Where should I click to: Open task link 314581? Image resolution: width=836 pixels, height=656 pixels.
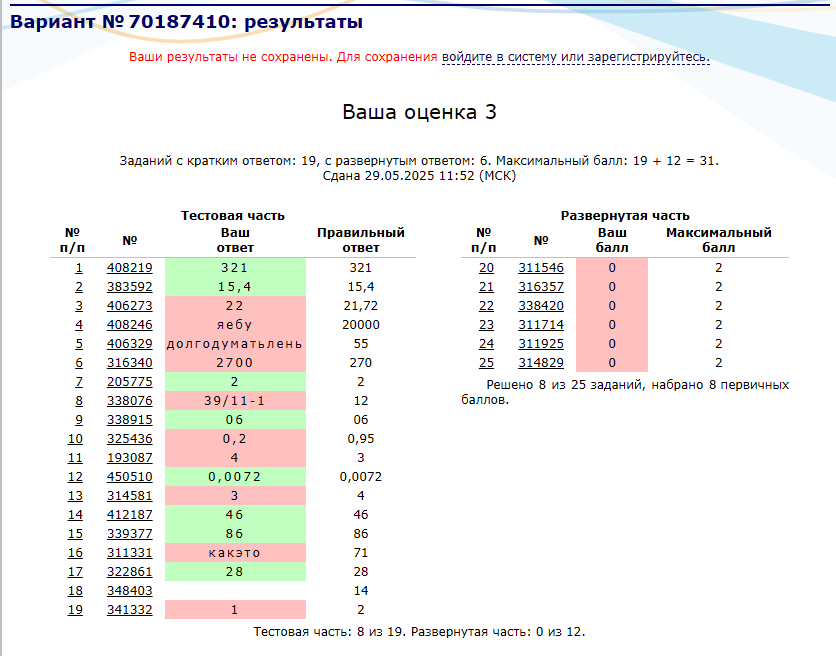[130, 495]
